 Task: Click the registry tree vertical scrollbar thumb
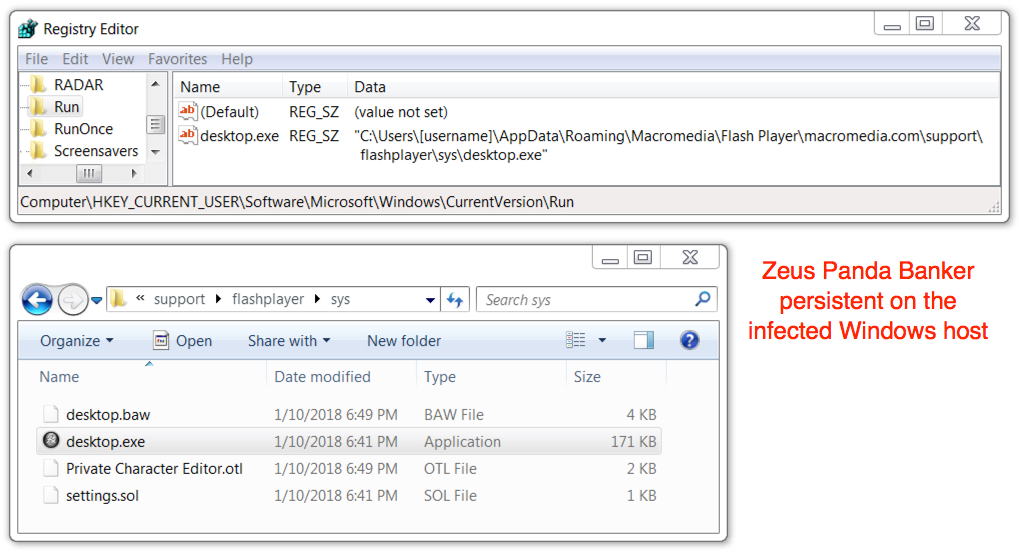(155, 124)
